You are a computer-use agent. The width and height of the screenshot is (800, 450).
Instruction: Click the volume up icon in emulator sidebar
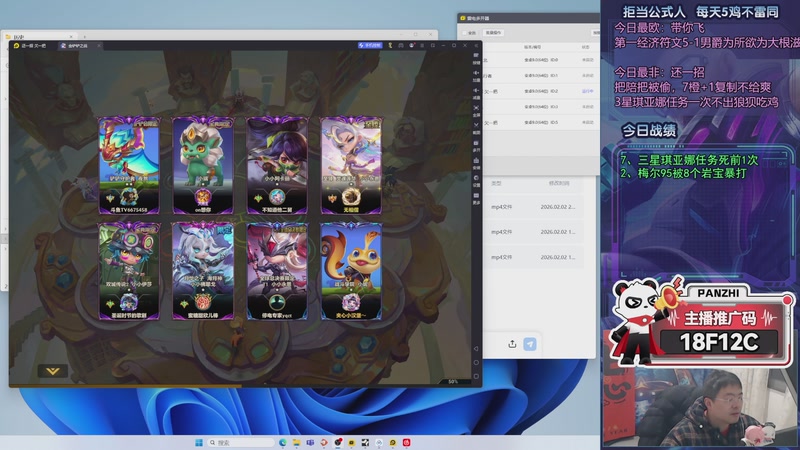pyautogui.click(x=476, y=74)
